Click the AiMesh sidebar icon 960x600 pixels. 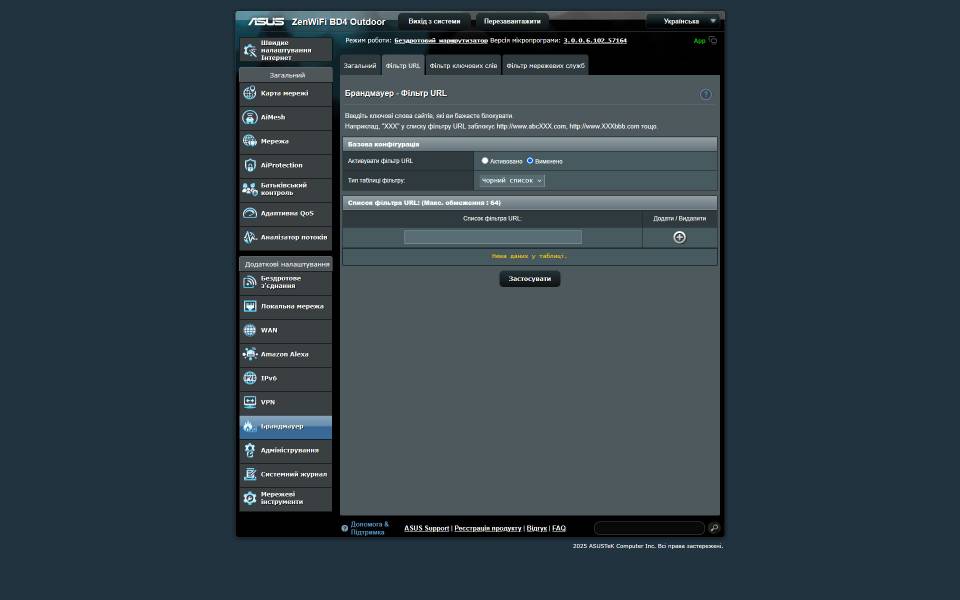[250, 117]
